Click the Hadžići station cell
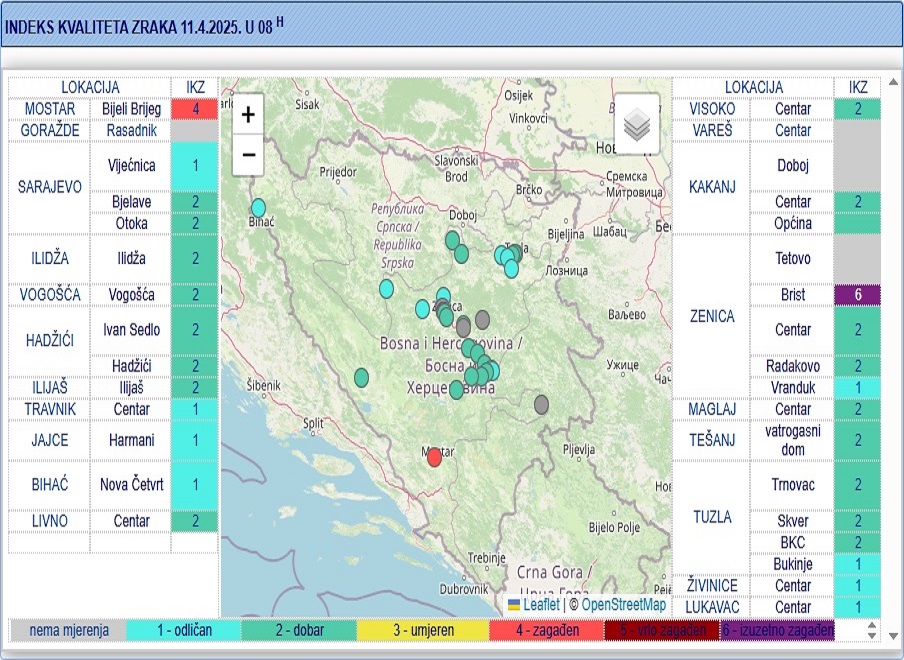Image resolution: width=904 pixels, height=660 pixels. pyautogui.click(x=131, y=365)
